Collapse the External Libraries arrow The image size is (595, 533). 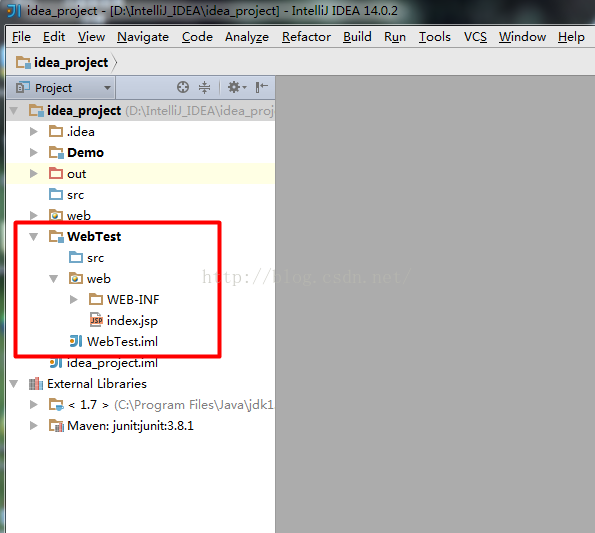(14, 384)
